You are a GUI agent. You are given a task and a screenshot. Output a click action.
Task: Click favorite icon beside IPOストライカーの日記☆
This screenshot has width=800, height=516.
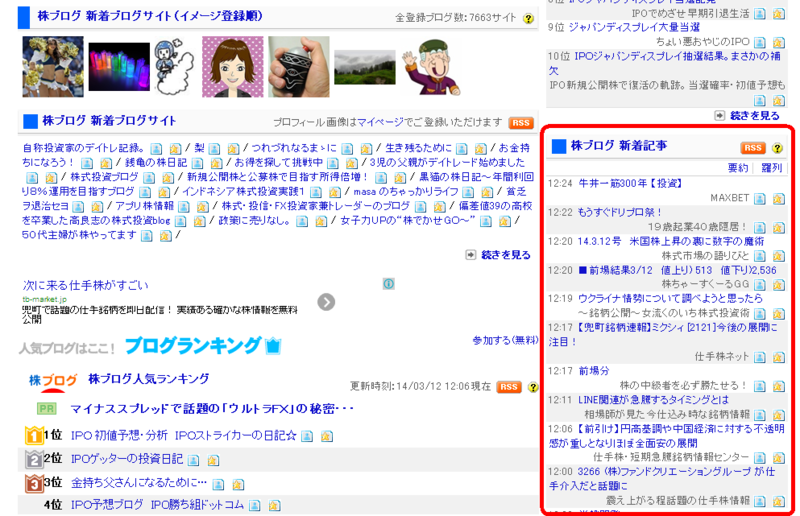tap(327, 436)
